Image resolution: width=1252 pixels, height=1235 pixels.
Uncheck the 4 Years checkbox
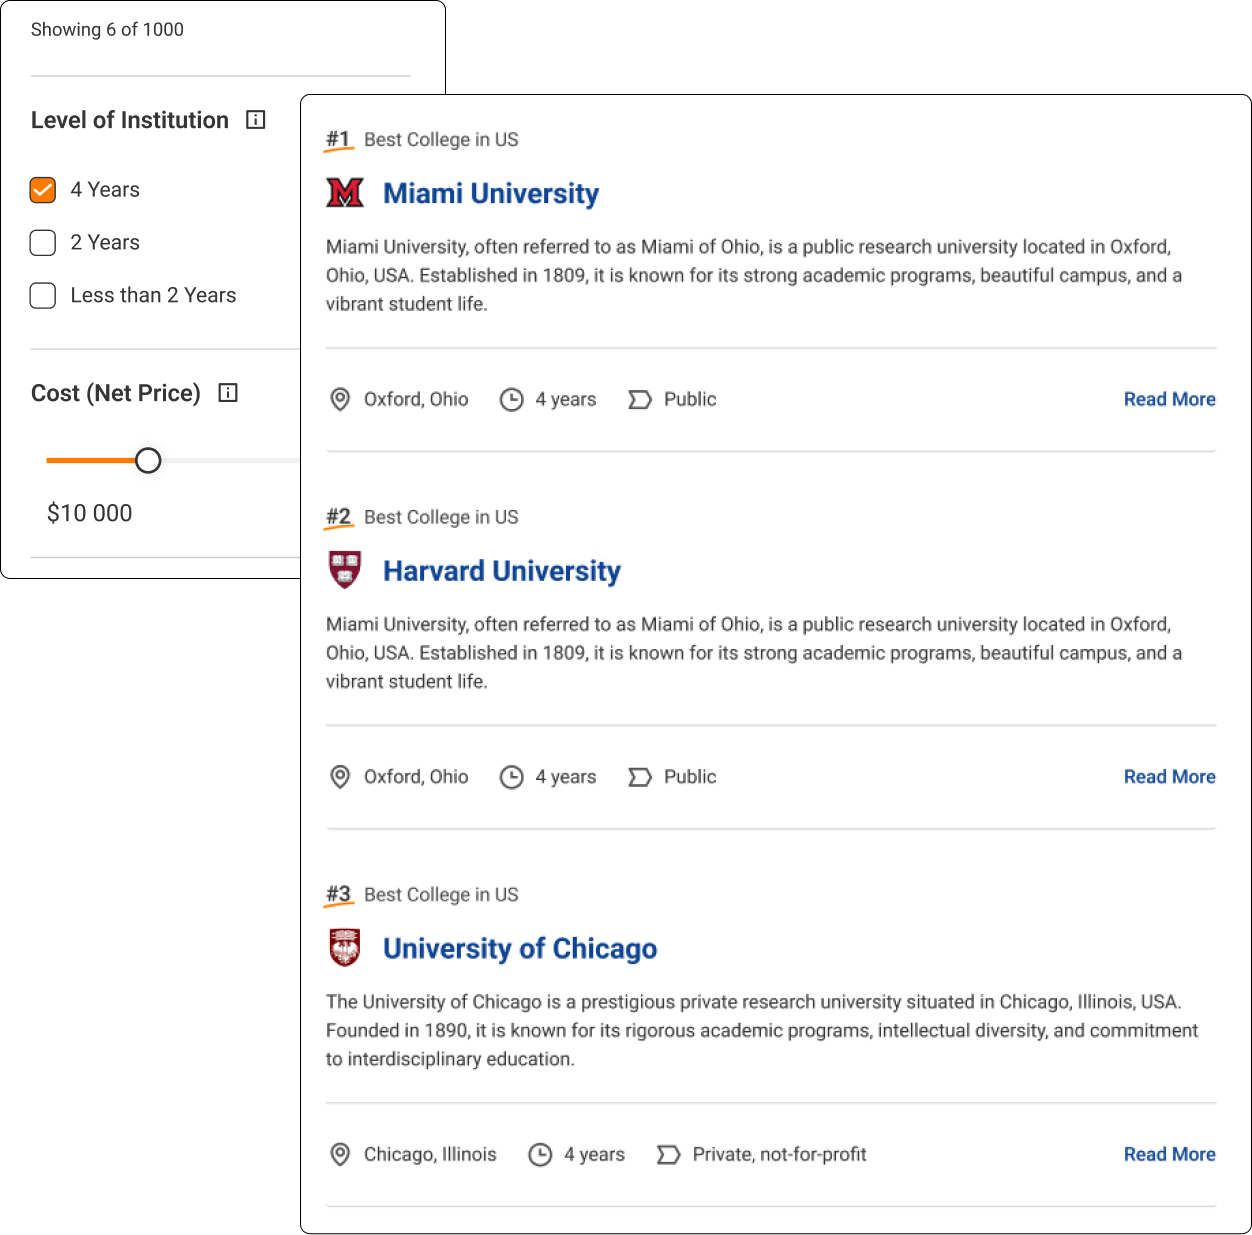coord(43,190)
